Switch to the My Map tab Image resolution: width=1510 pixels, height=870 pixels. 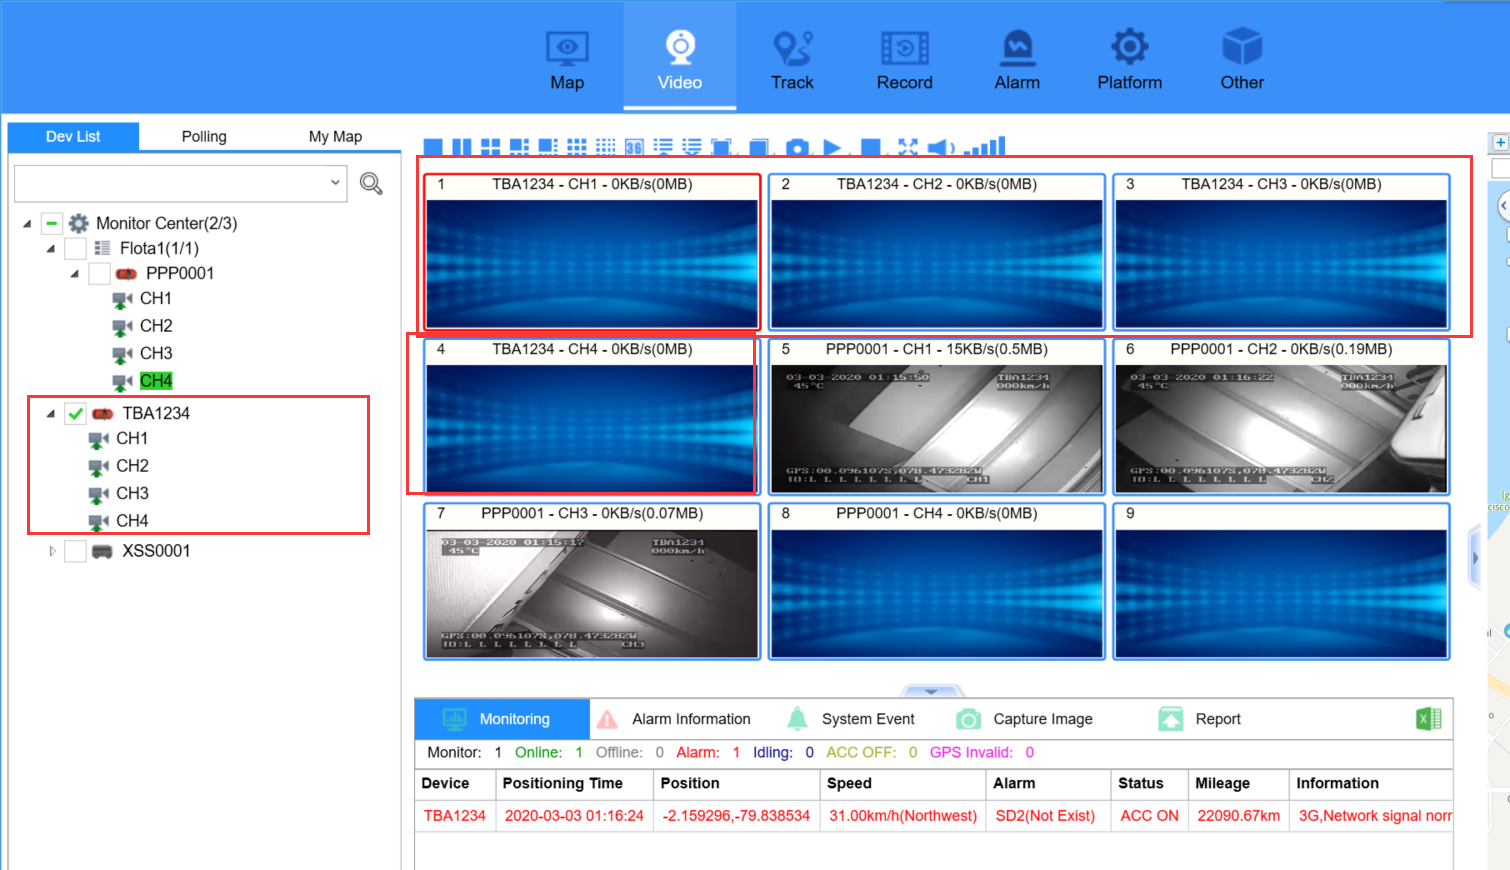[x=335, y=136]
